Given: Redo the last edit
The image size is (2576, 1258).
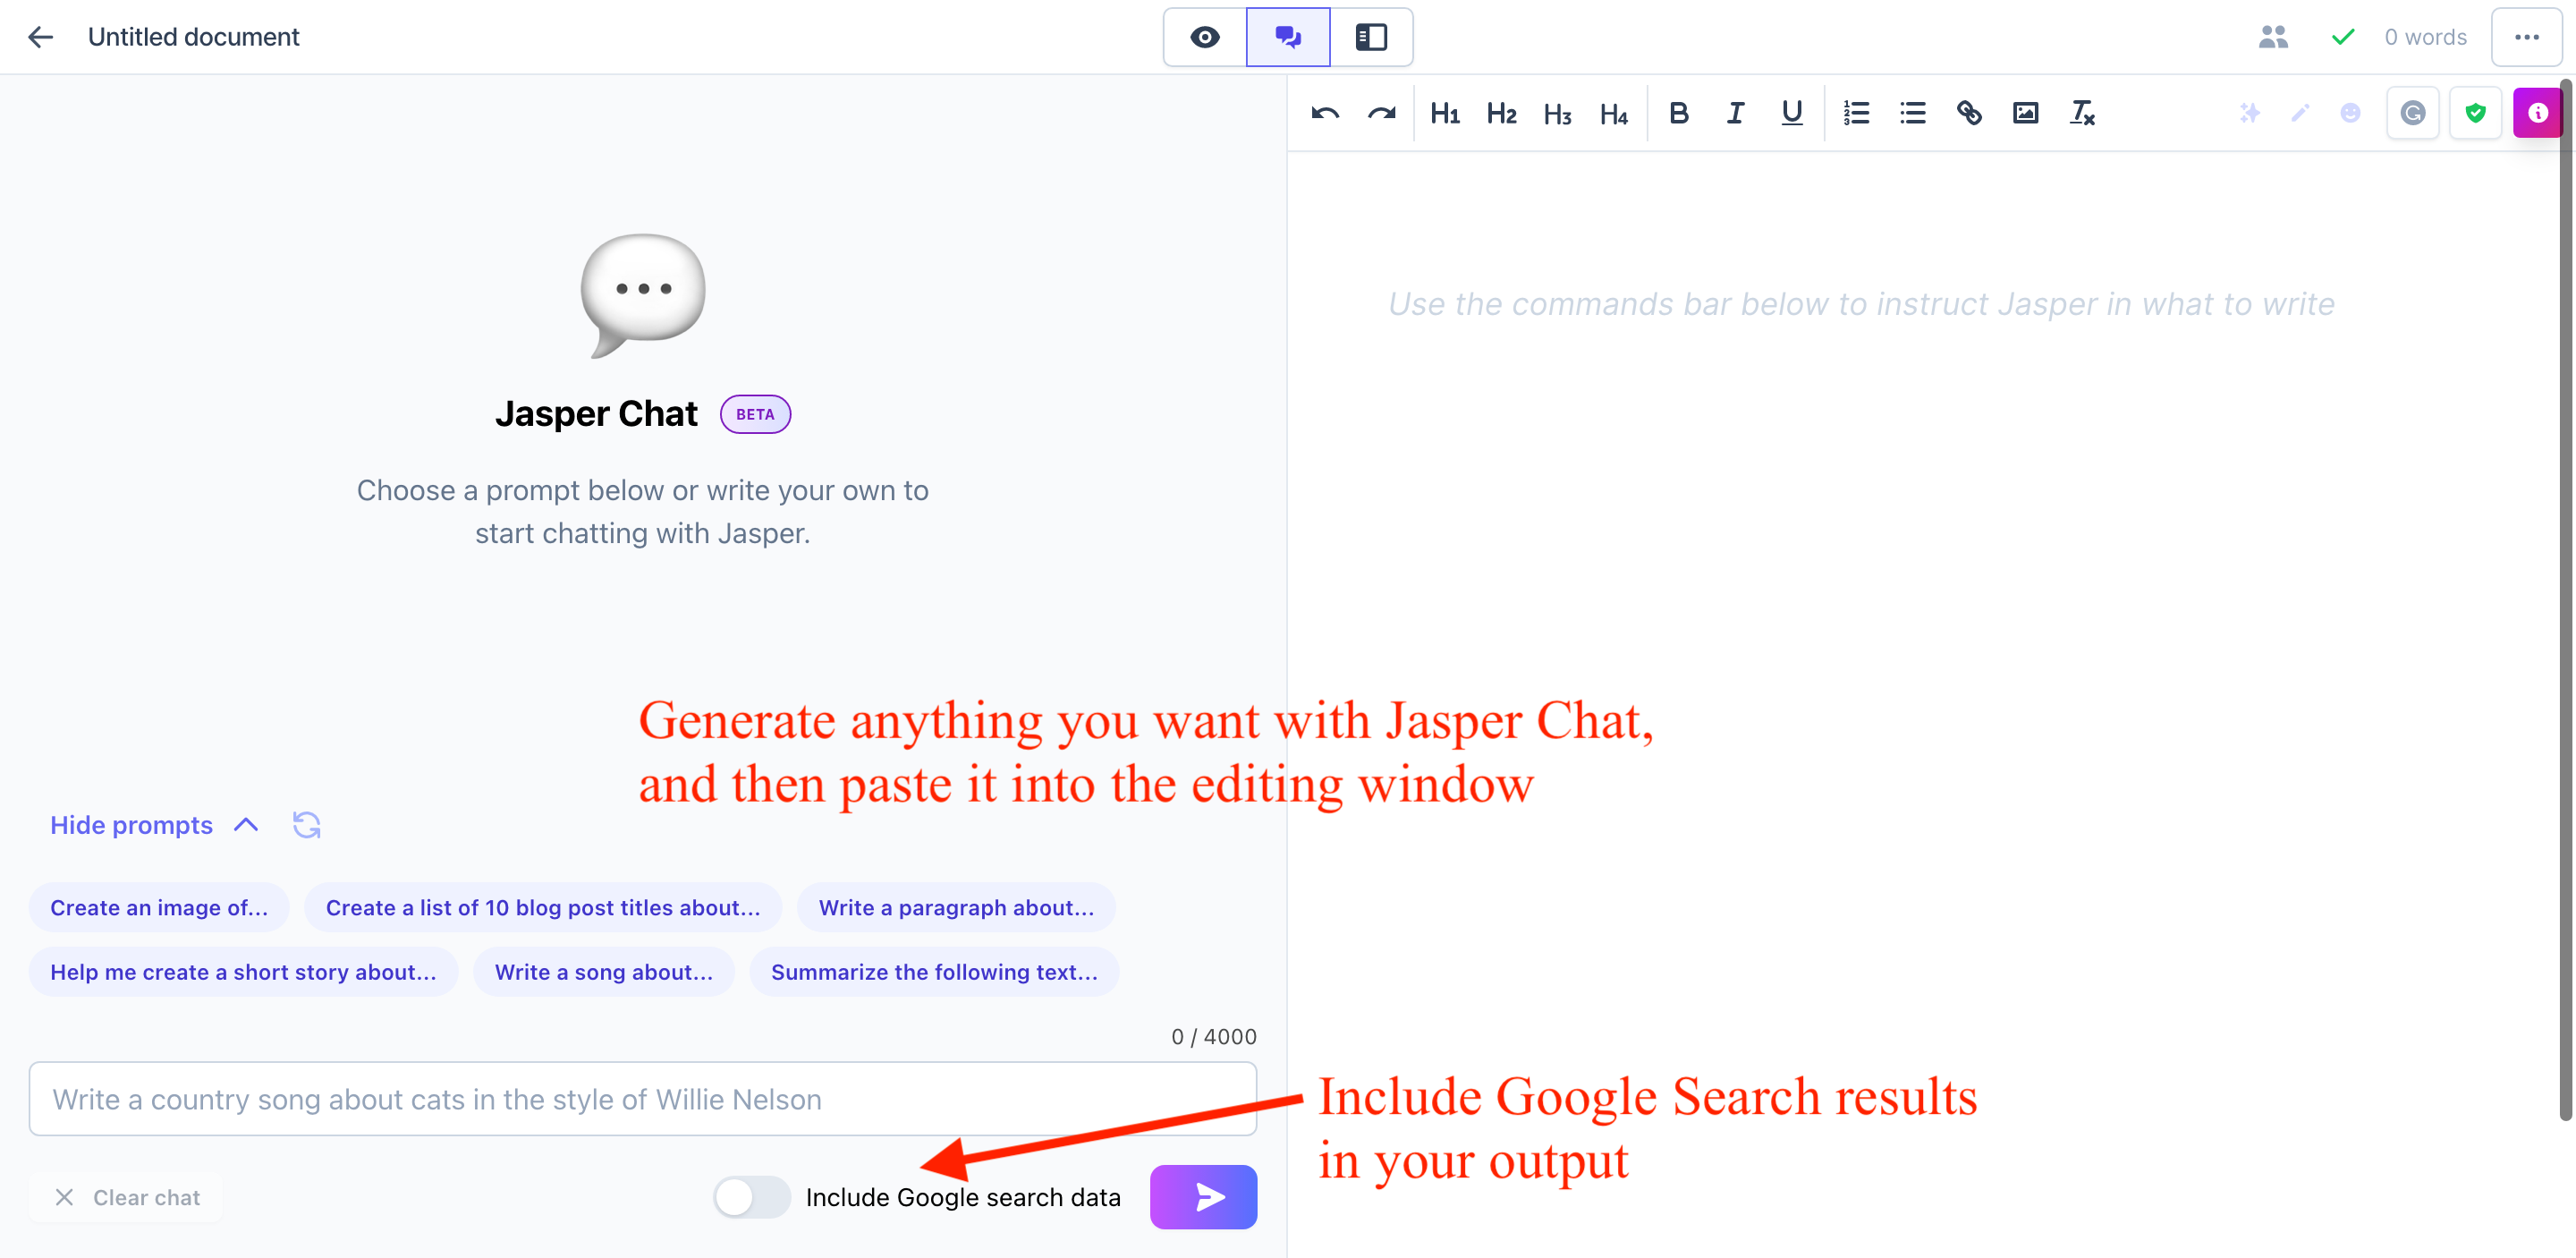Looking at the screenshot, I should point(1382,113).
